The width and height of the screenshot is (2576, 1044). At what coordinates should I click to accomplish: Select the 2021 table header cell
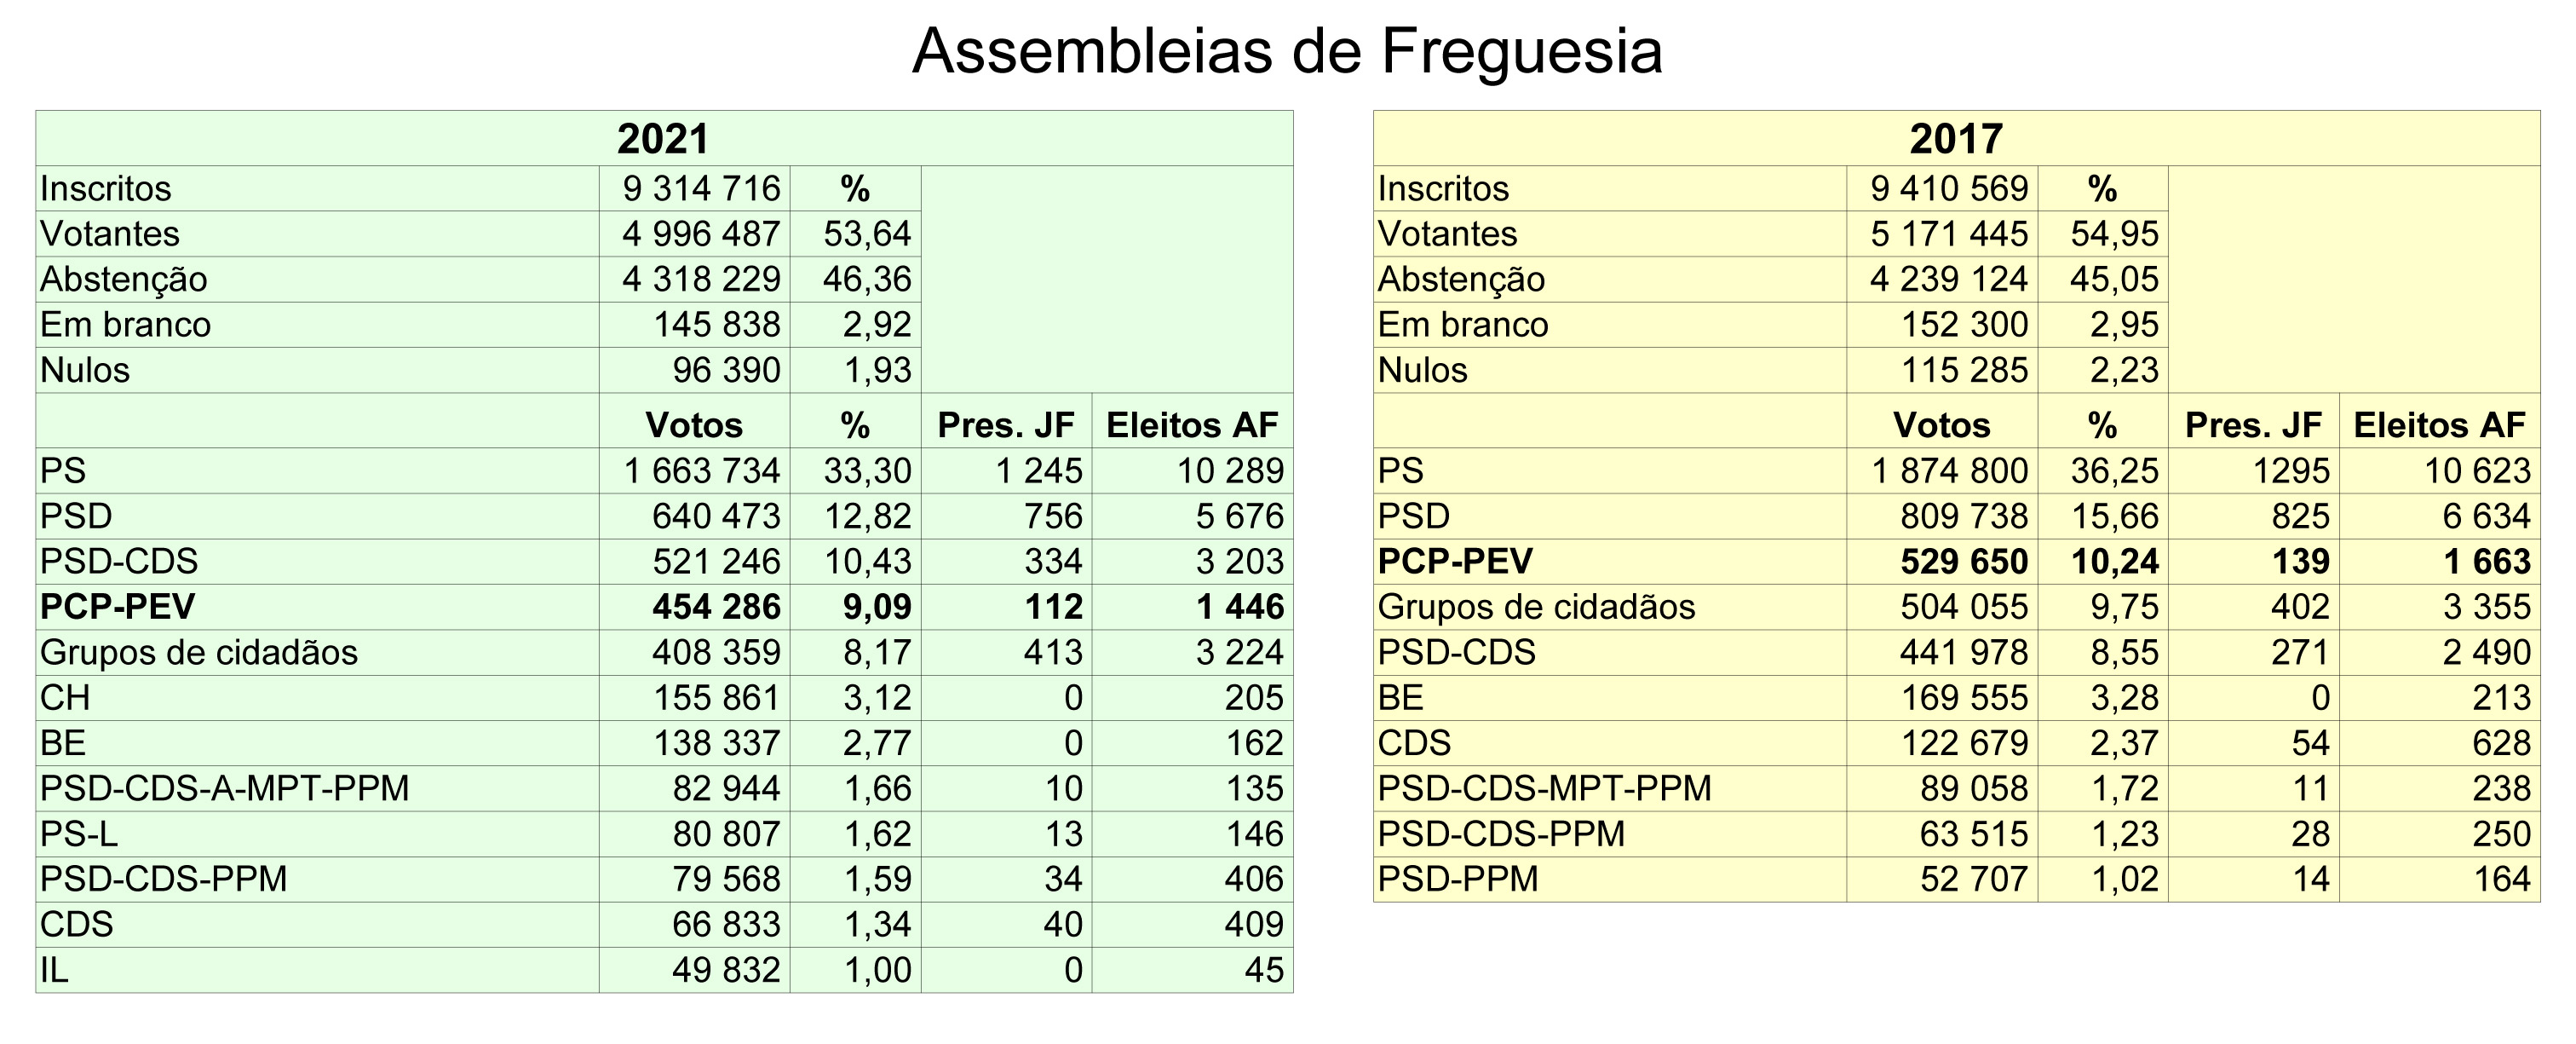click(664, 138)
